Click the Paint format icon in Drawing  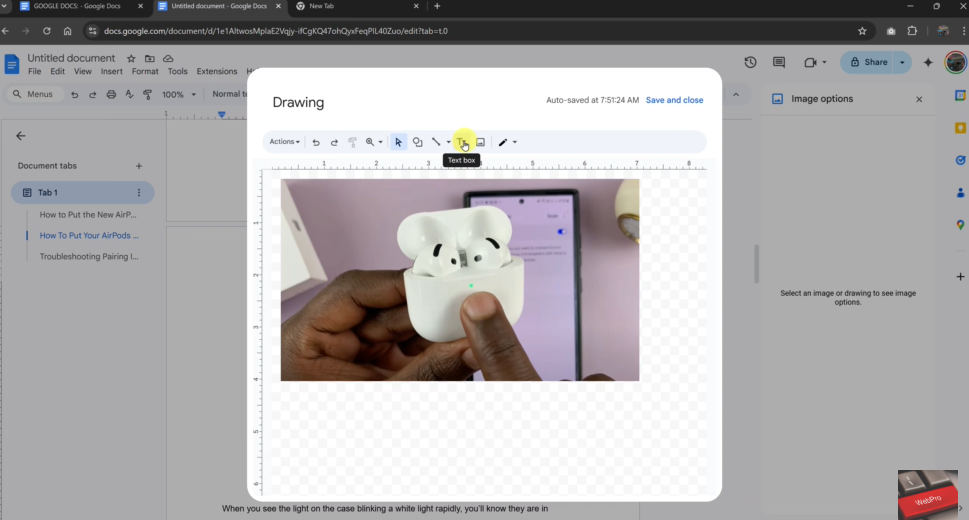point(352,142)
